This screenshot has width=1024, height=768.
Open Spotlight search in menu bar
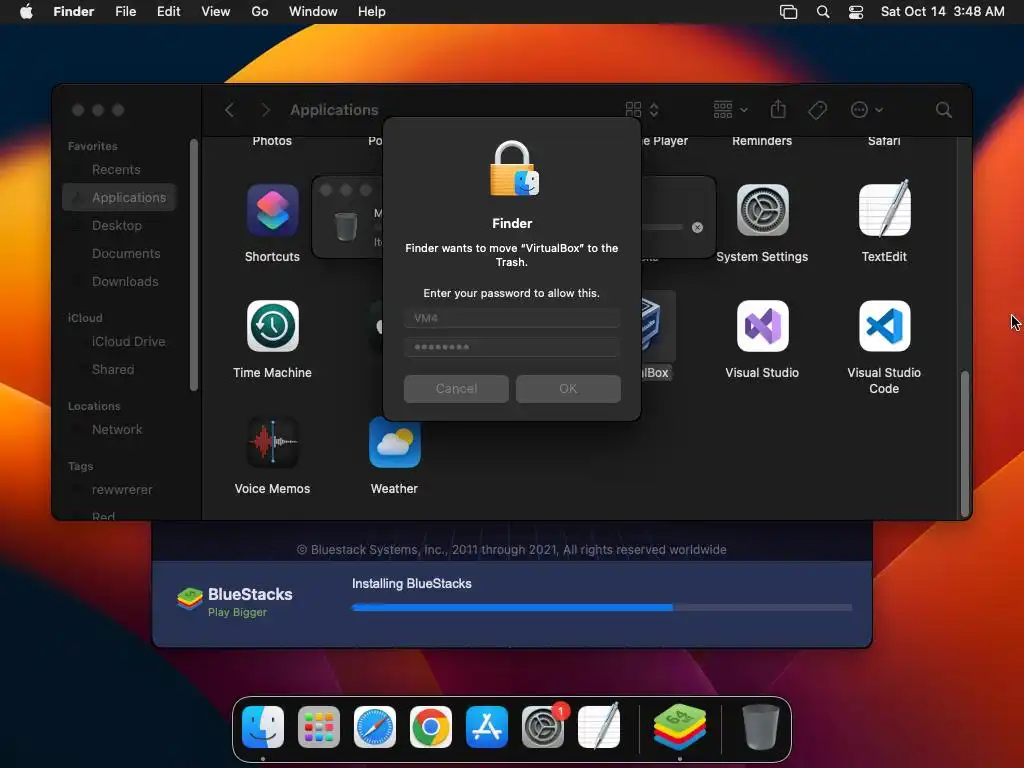(823, 12)
